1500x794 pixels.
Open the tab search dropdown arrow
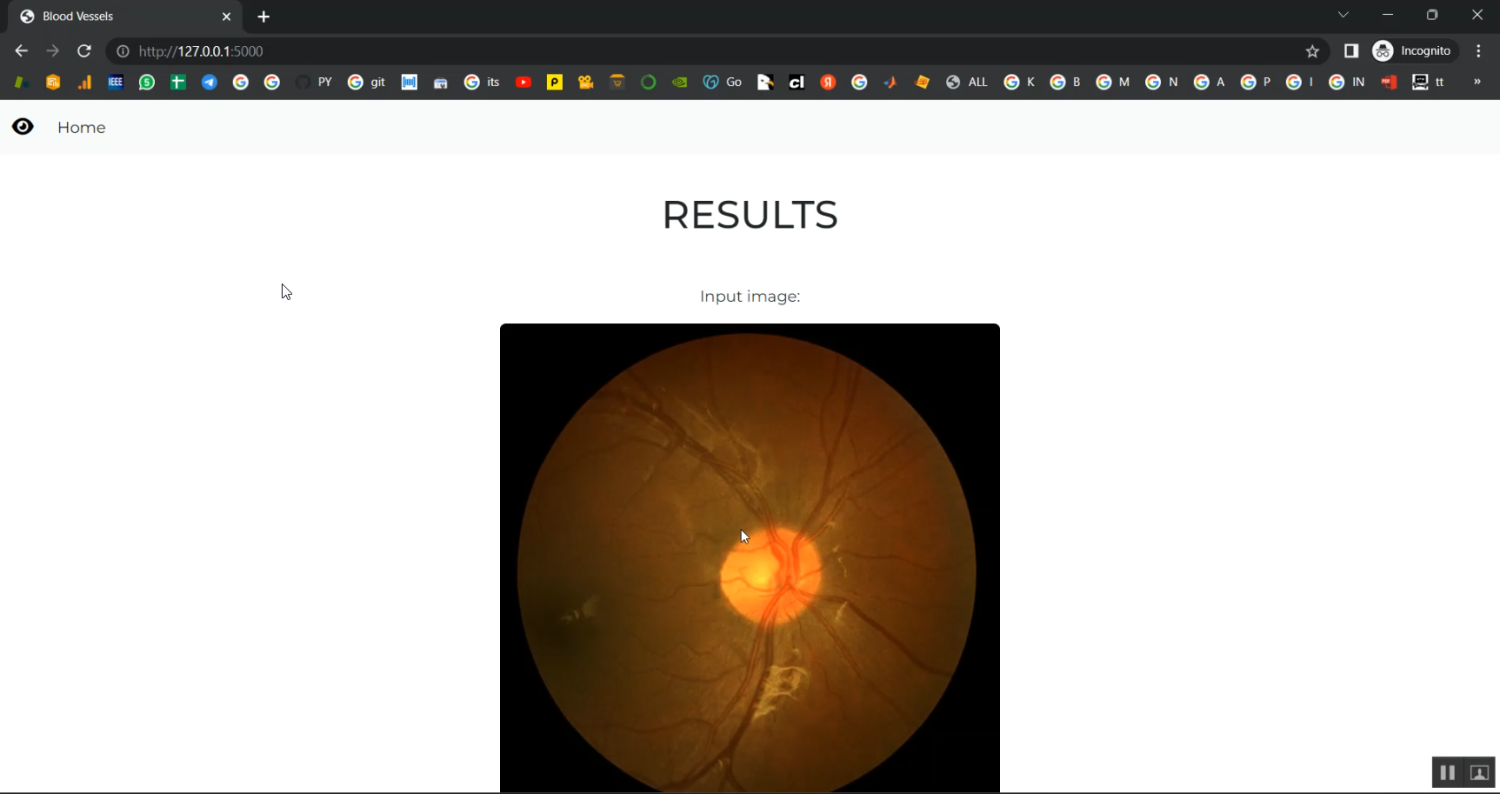click(1343, 15)
